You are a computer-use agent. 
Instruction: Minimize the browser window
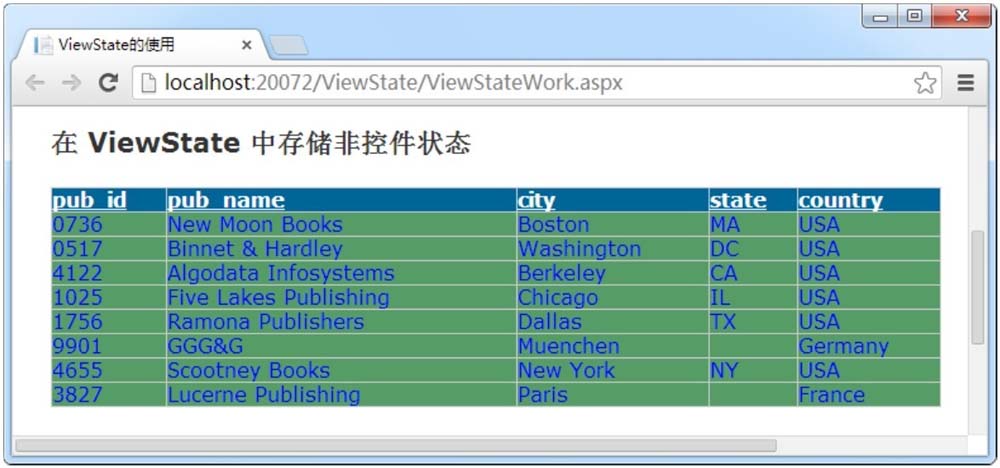[x=881, y=16]
